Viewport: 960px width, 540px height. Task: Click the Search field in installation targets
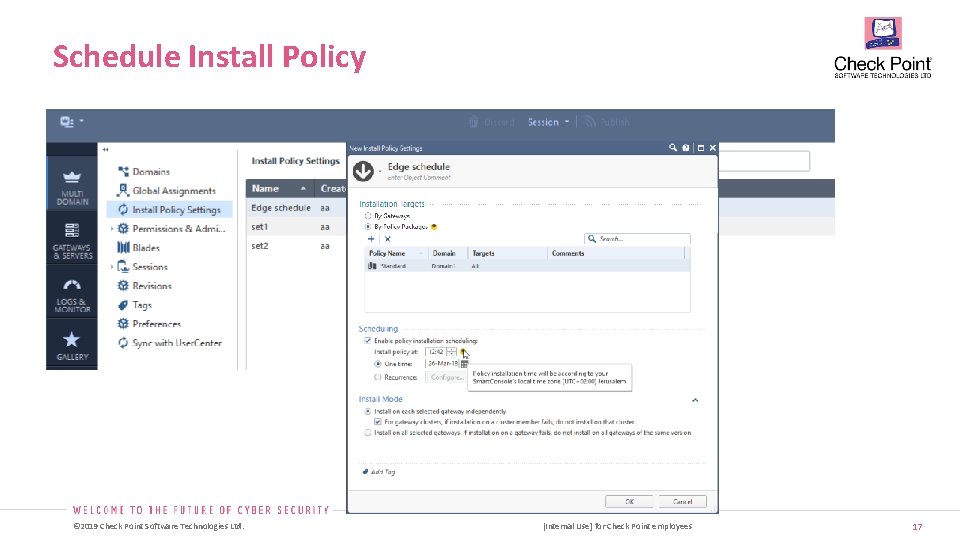pos(637,239)
